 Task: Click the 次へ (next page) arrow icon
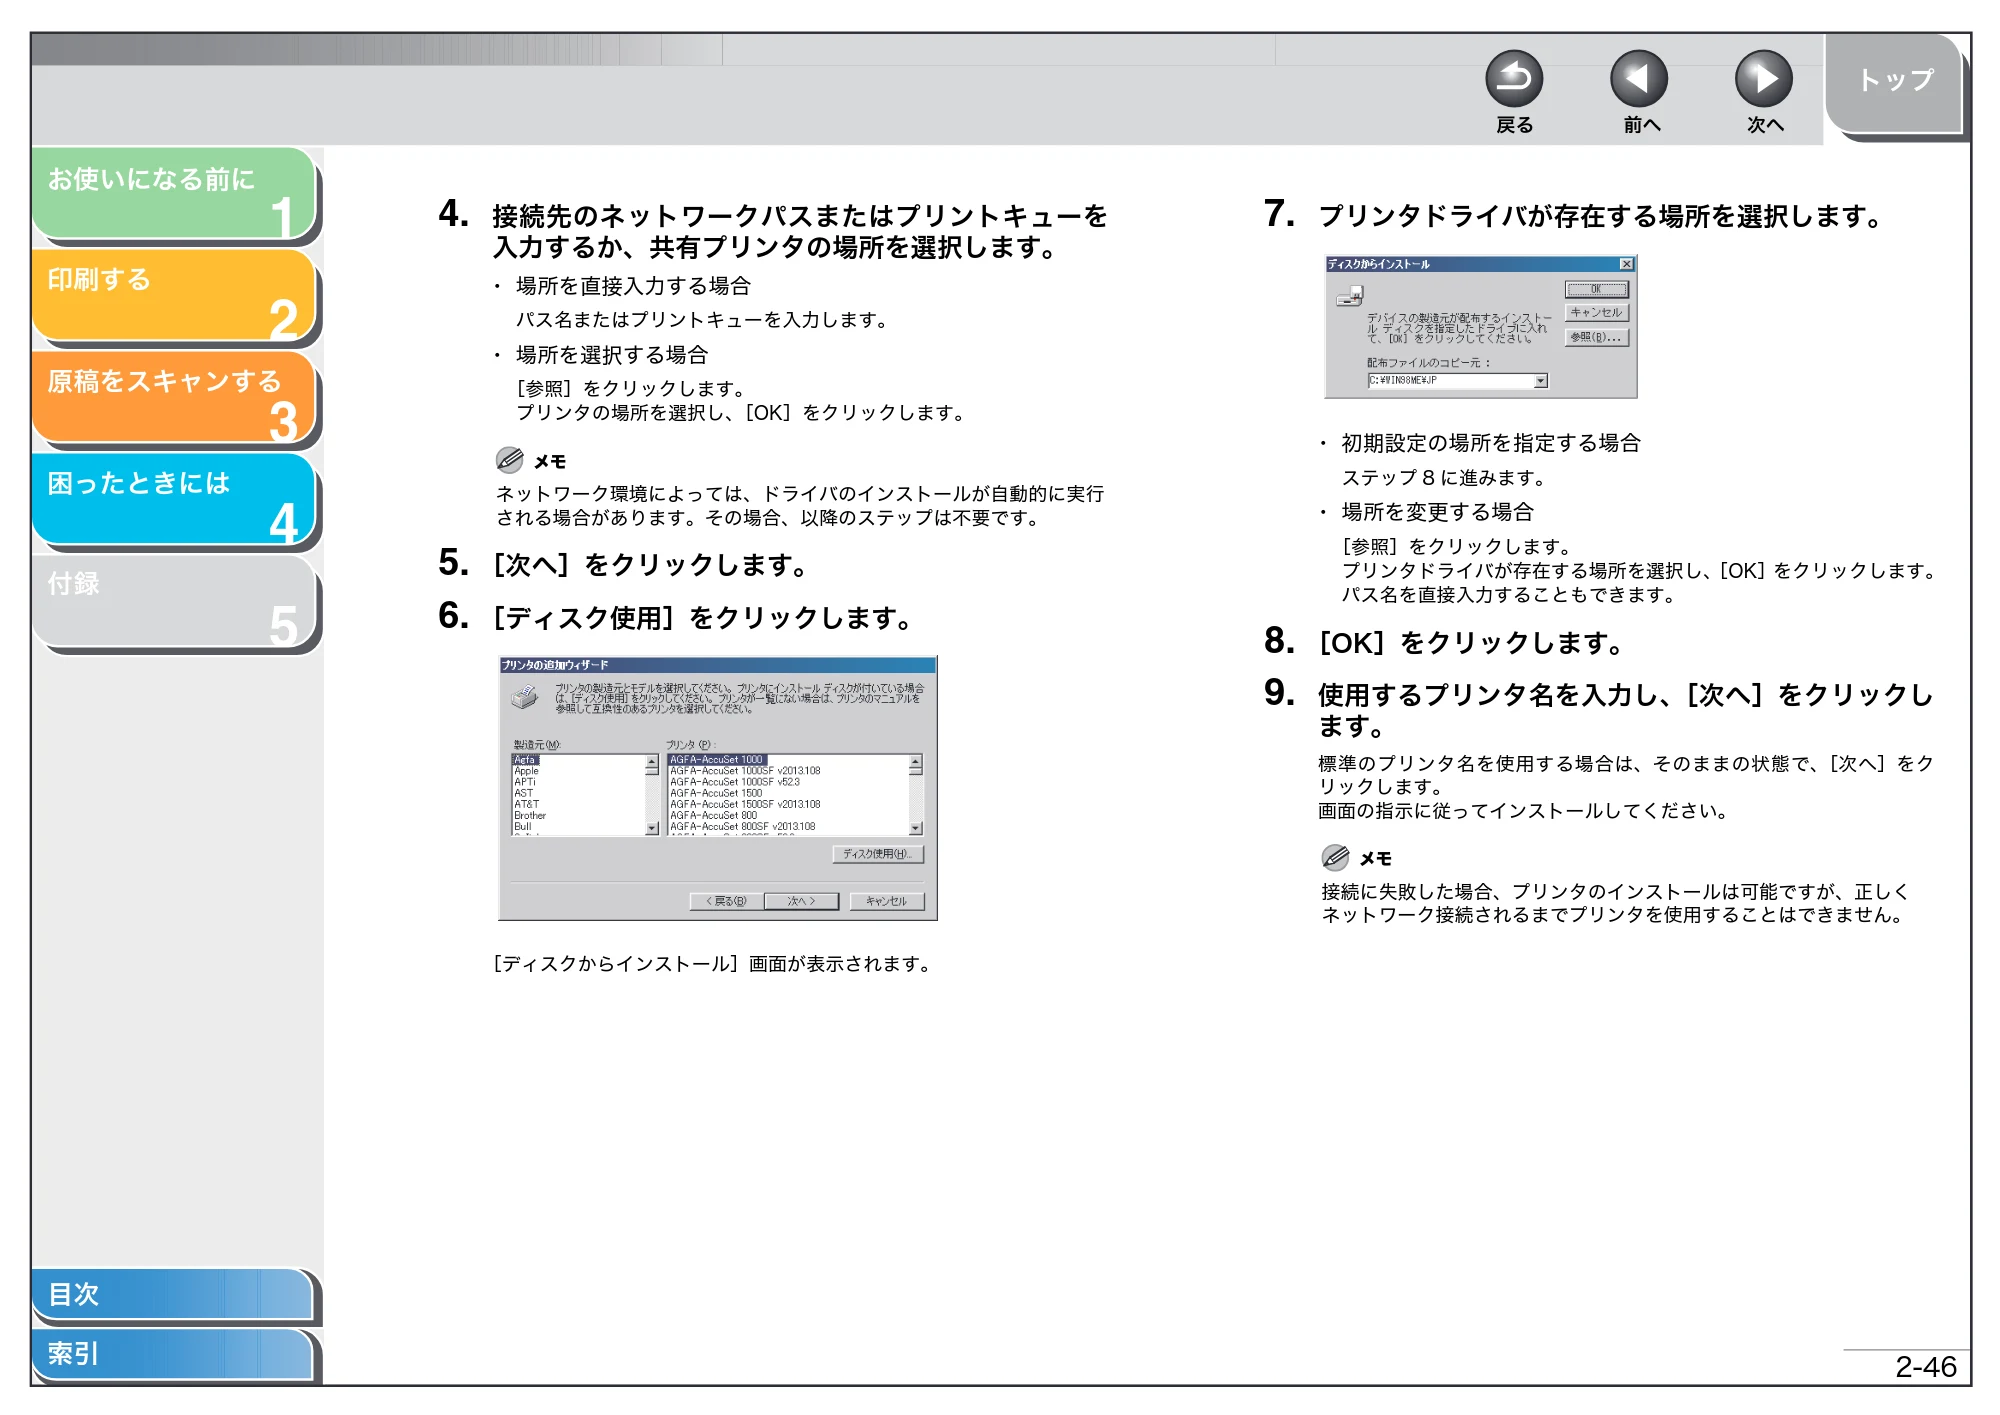(x=1764, y=79)
